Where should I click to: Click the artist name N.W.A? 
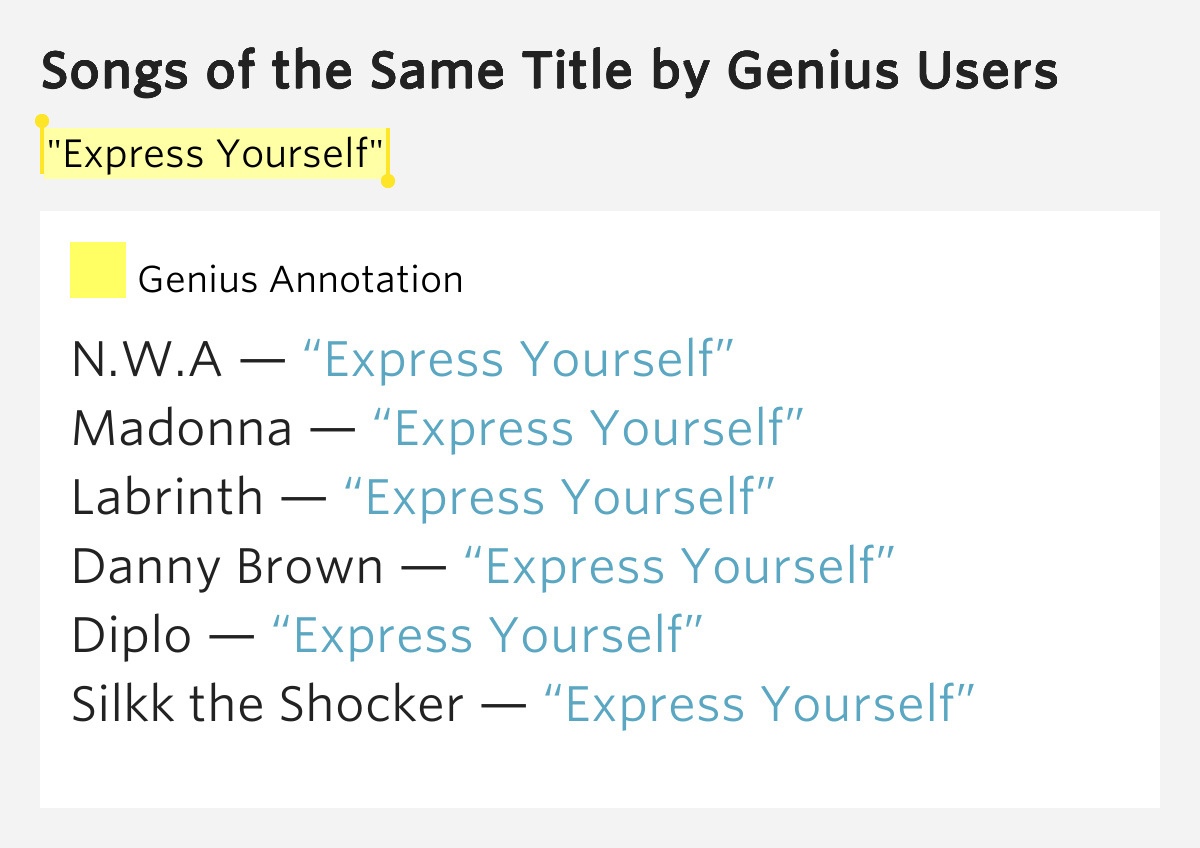click(147, 360)
